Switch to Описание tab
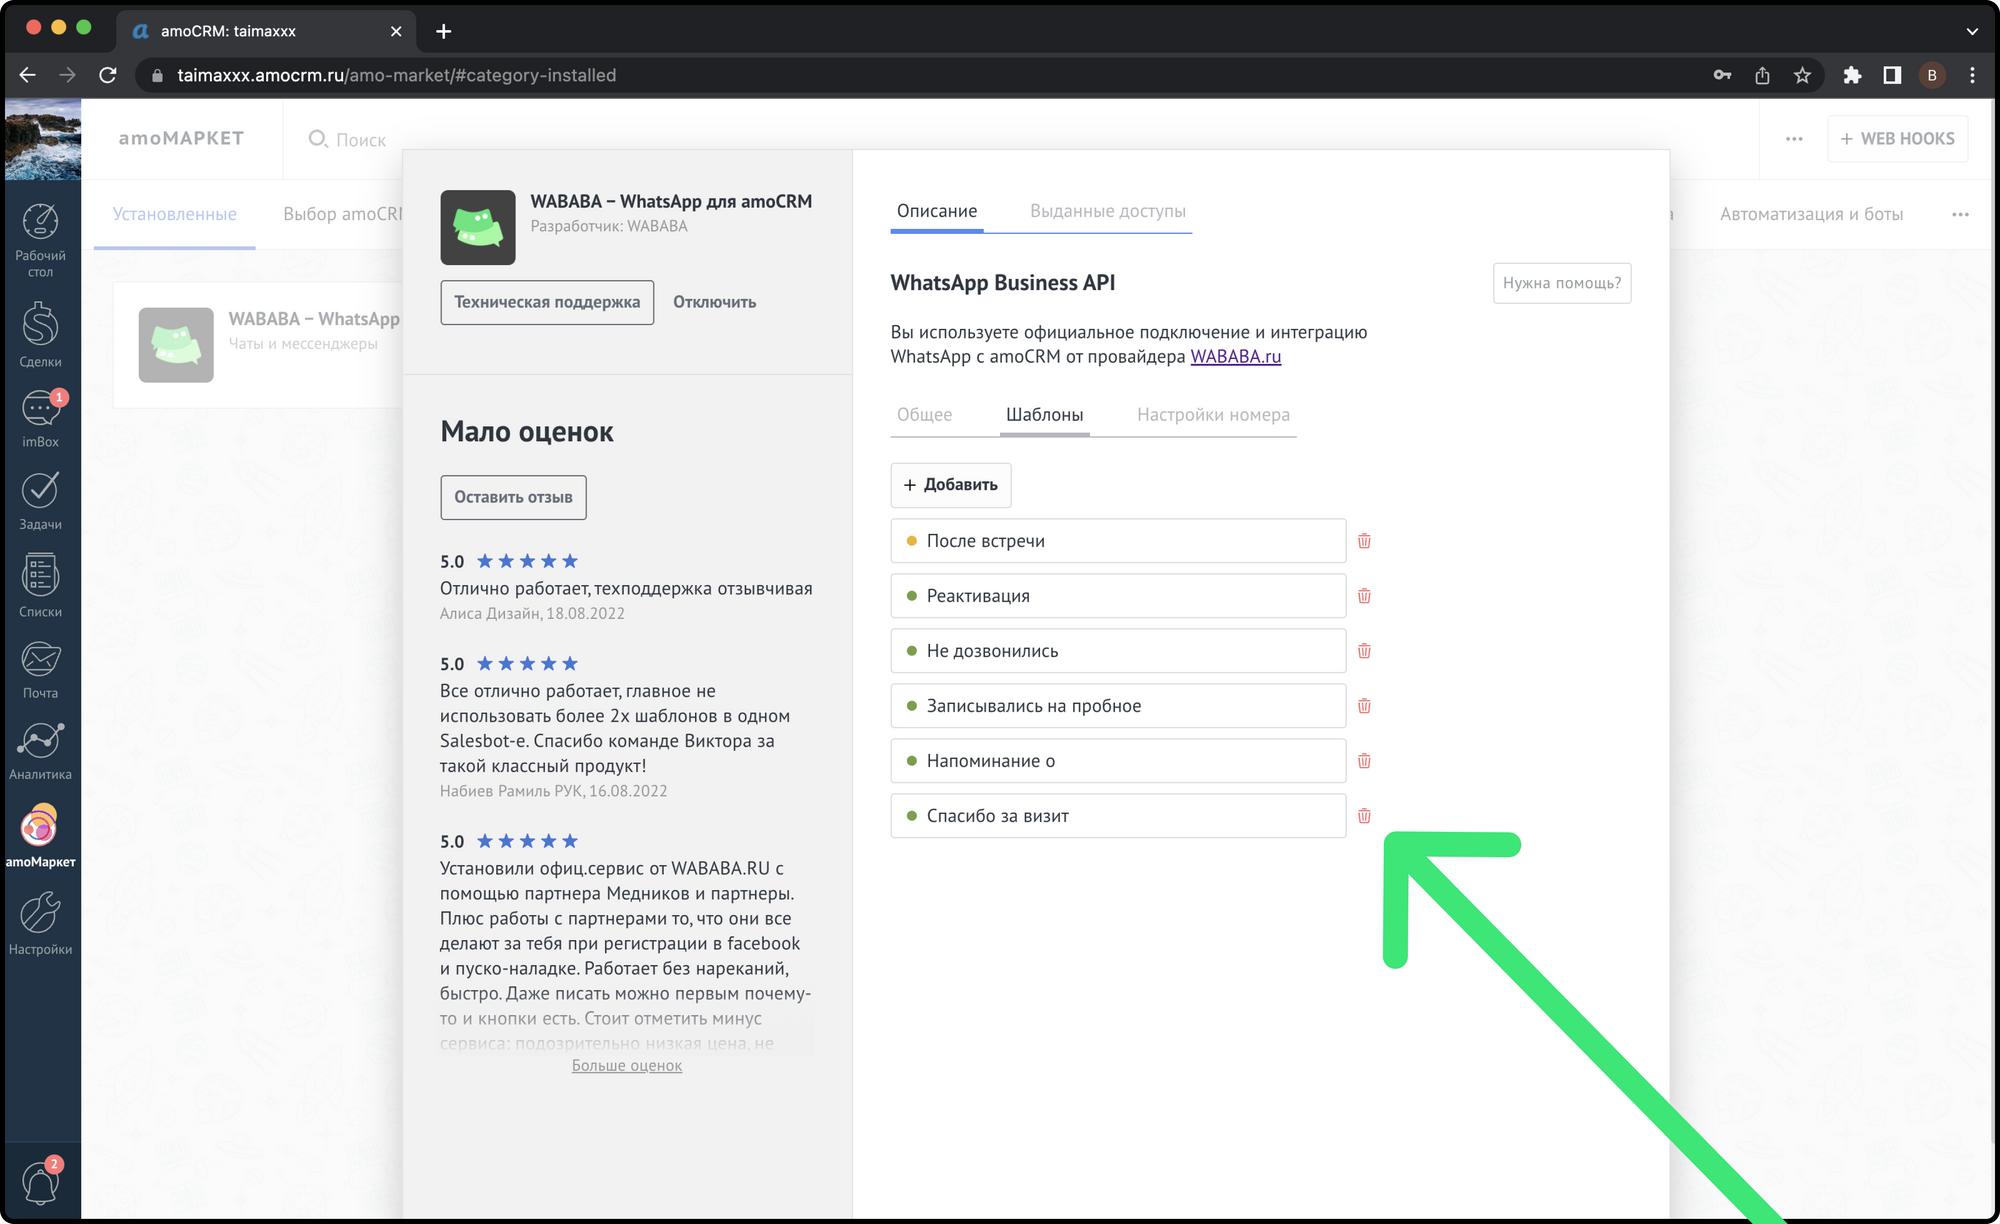The image size is (2000, 1224). pyautogui.click(x=937, y=212)
